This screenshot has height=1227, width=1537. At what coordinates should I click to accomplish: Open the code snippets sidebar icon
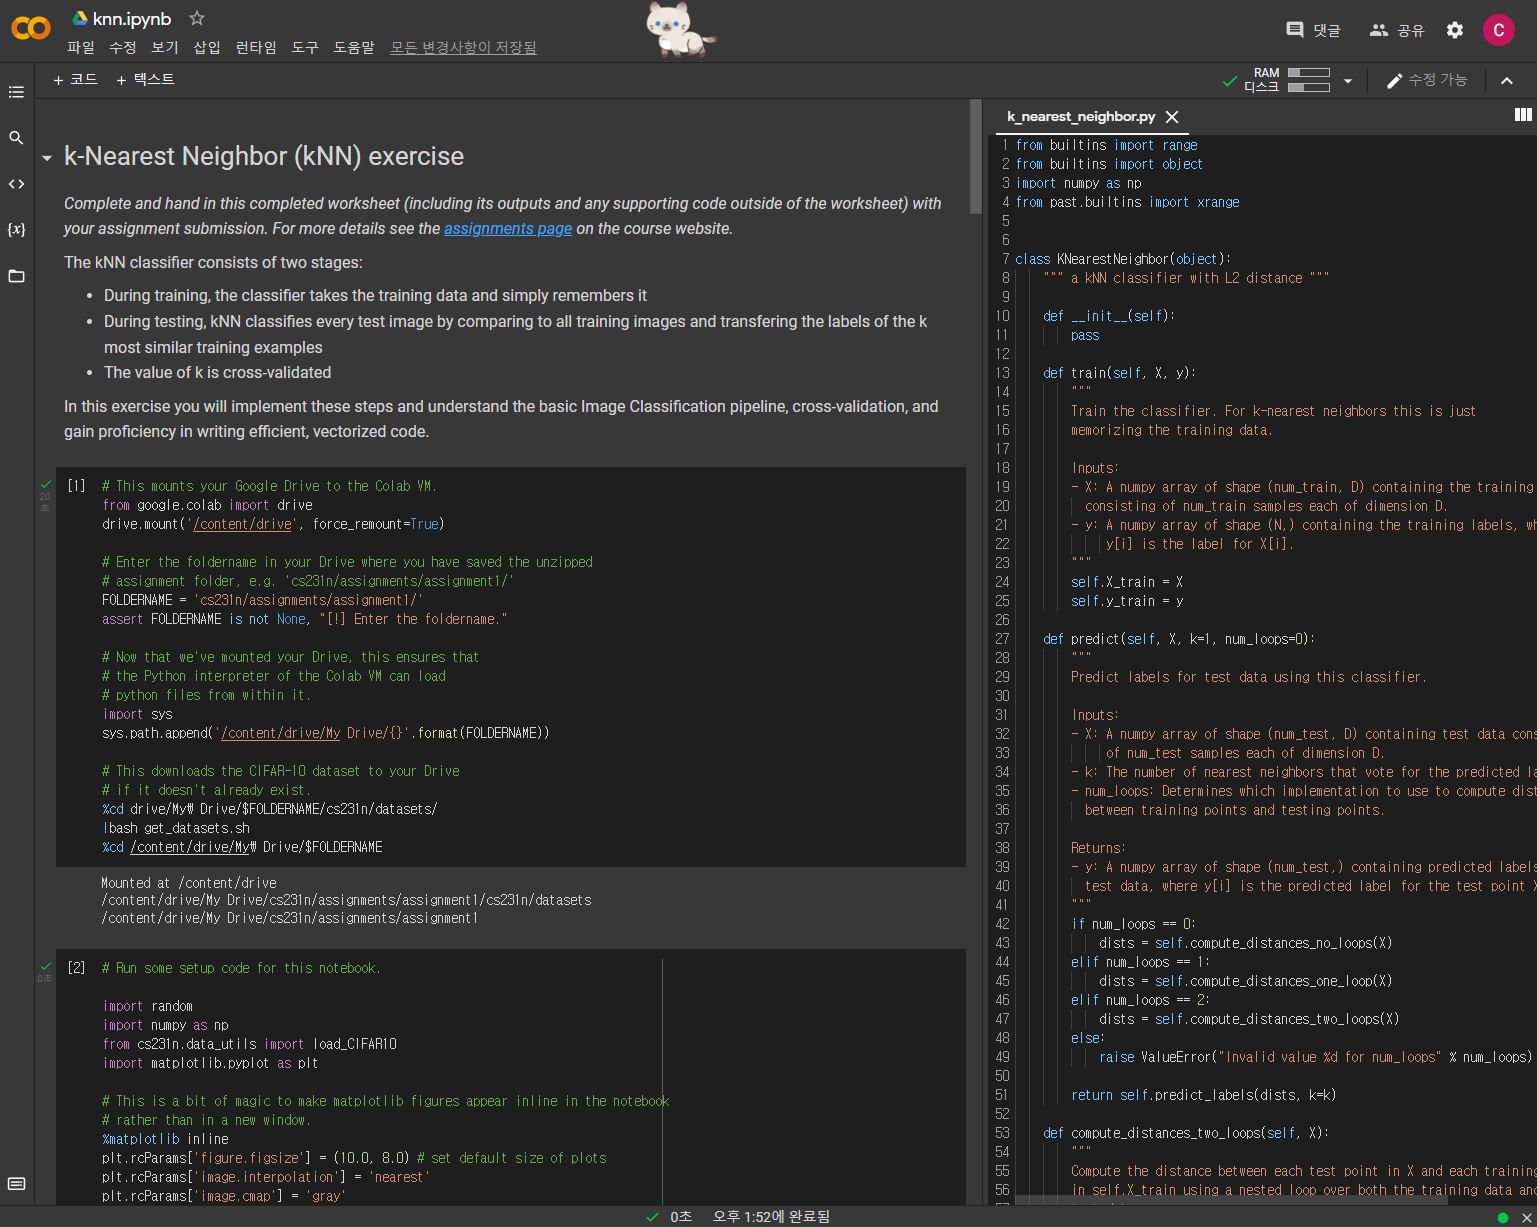click(x=16, y=184)
